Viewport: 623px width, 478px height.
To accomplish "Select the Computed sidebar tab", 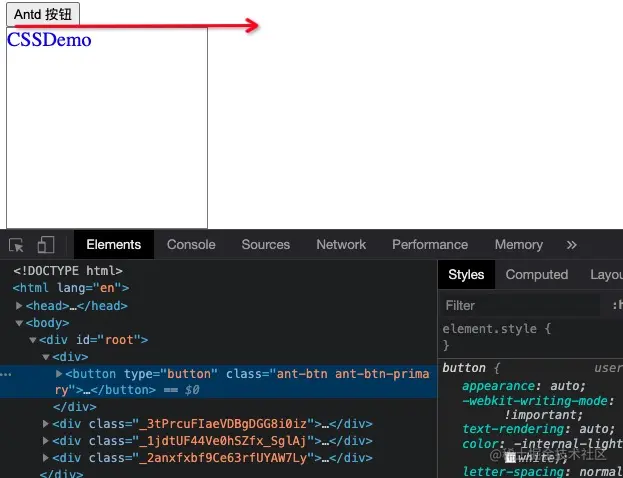I will tap(537, 275).
